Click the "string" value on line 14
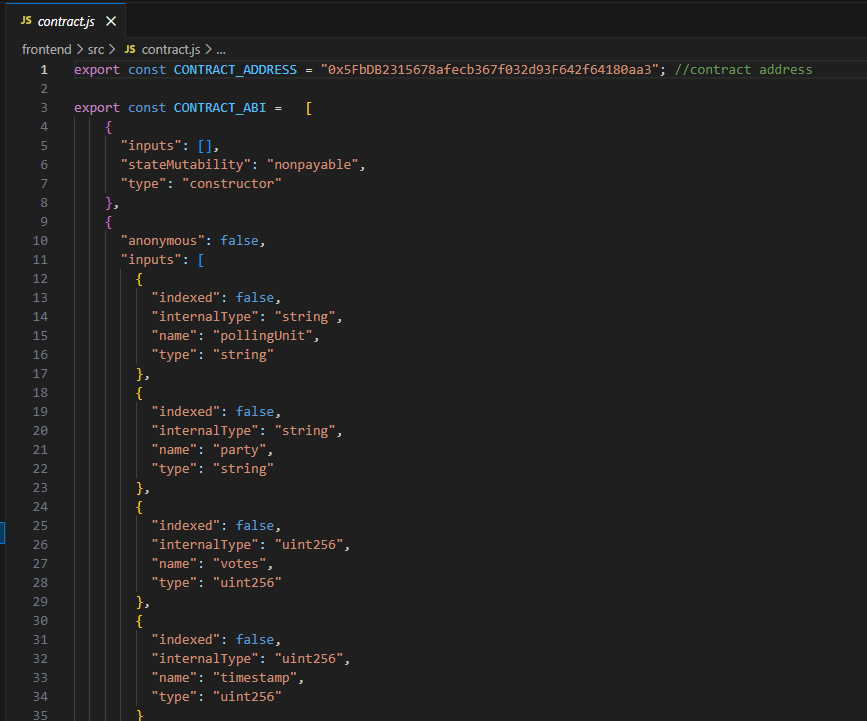The image size is (867, 721). pos(305,317)
